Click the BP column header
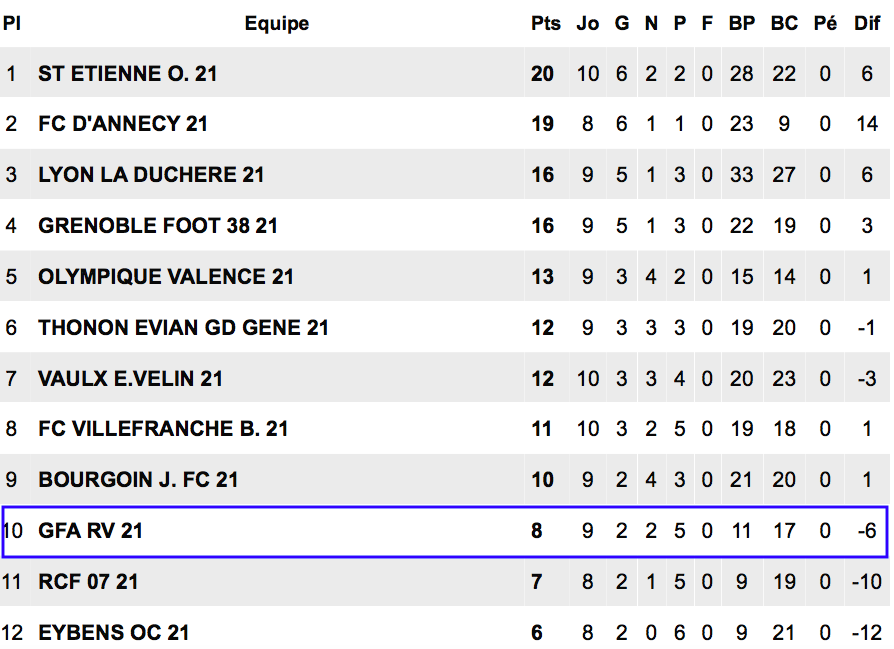 tap(742, 23)
